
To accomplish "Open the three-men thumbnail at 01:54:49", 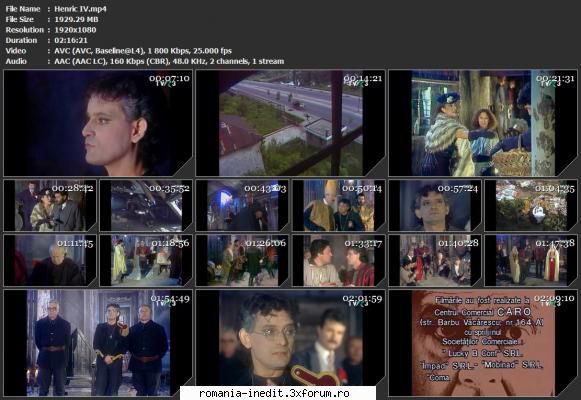I will click(98, 343).
